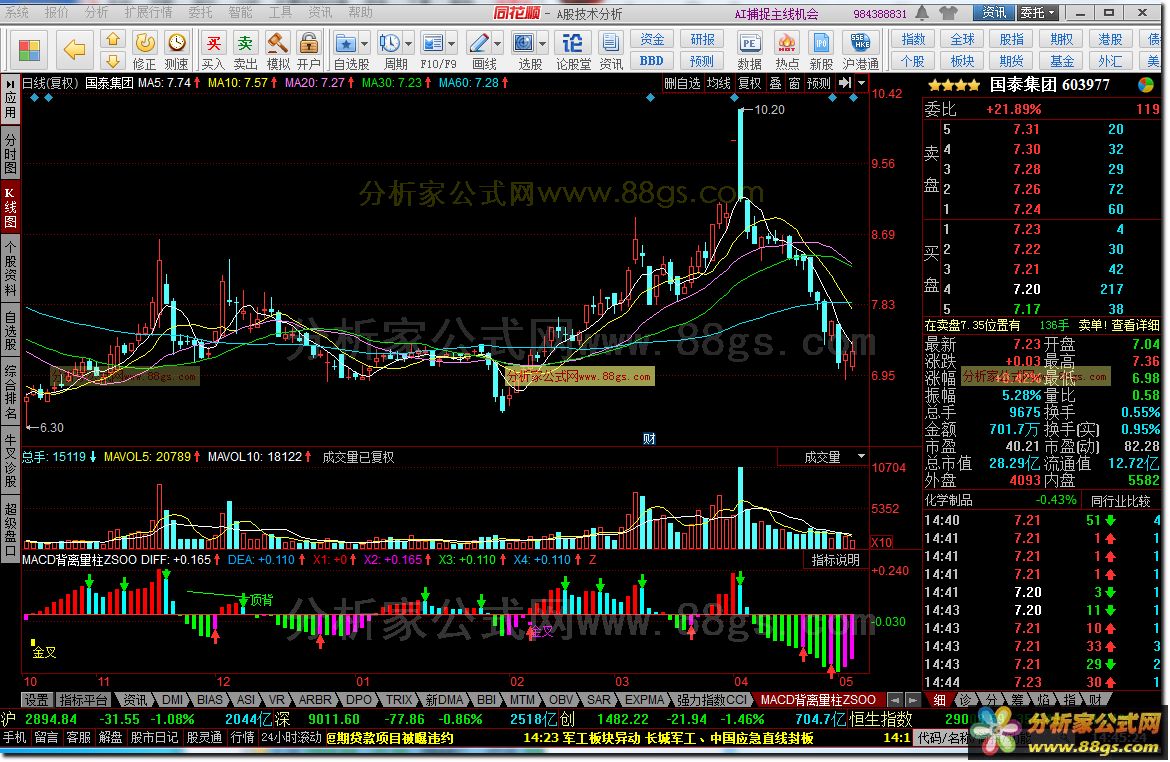Open the 报价 menu
Viewport: 1170px width, 762px height.
57,13
